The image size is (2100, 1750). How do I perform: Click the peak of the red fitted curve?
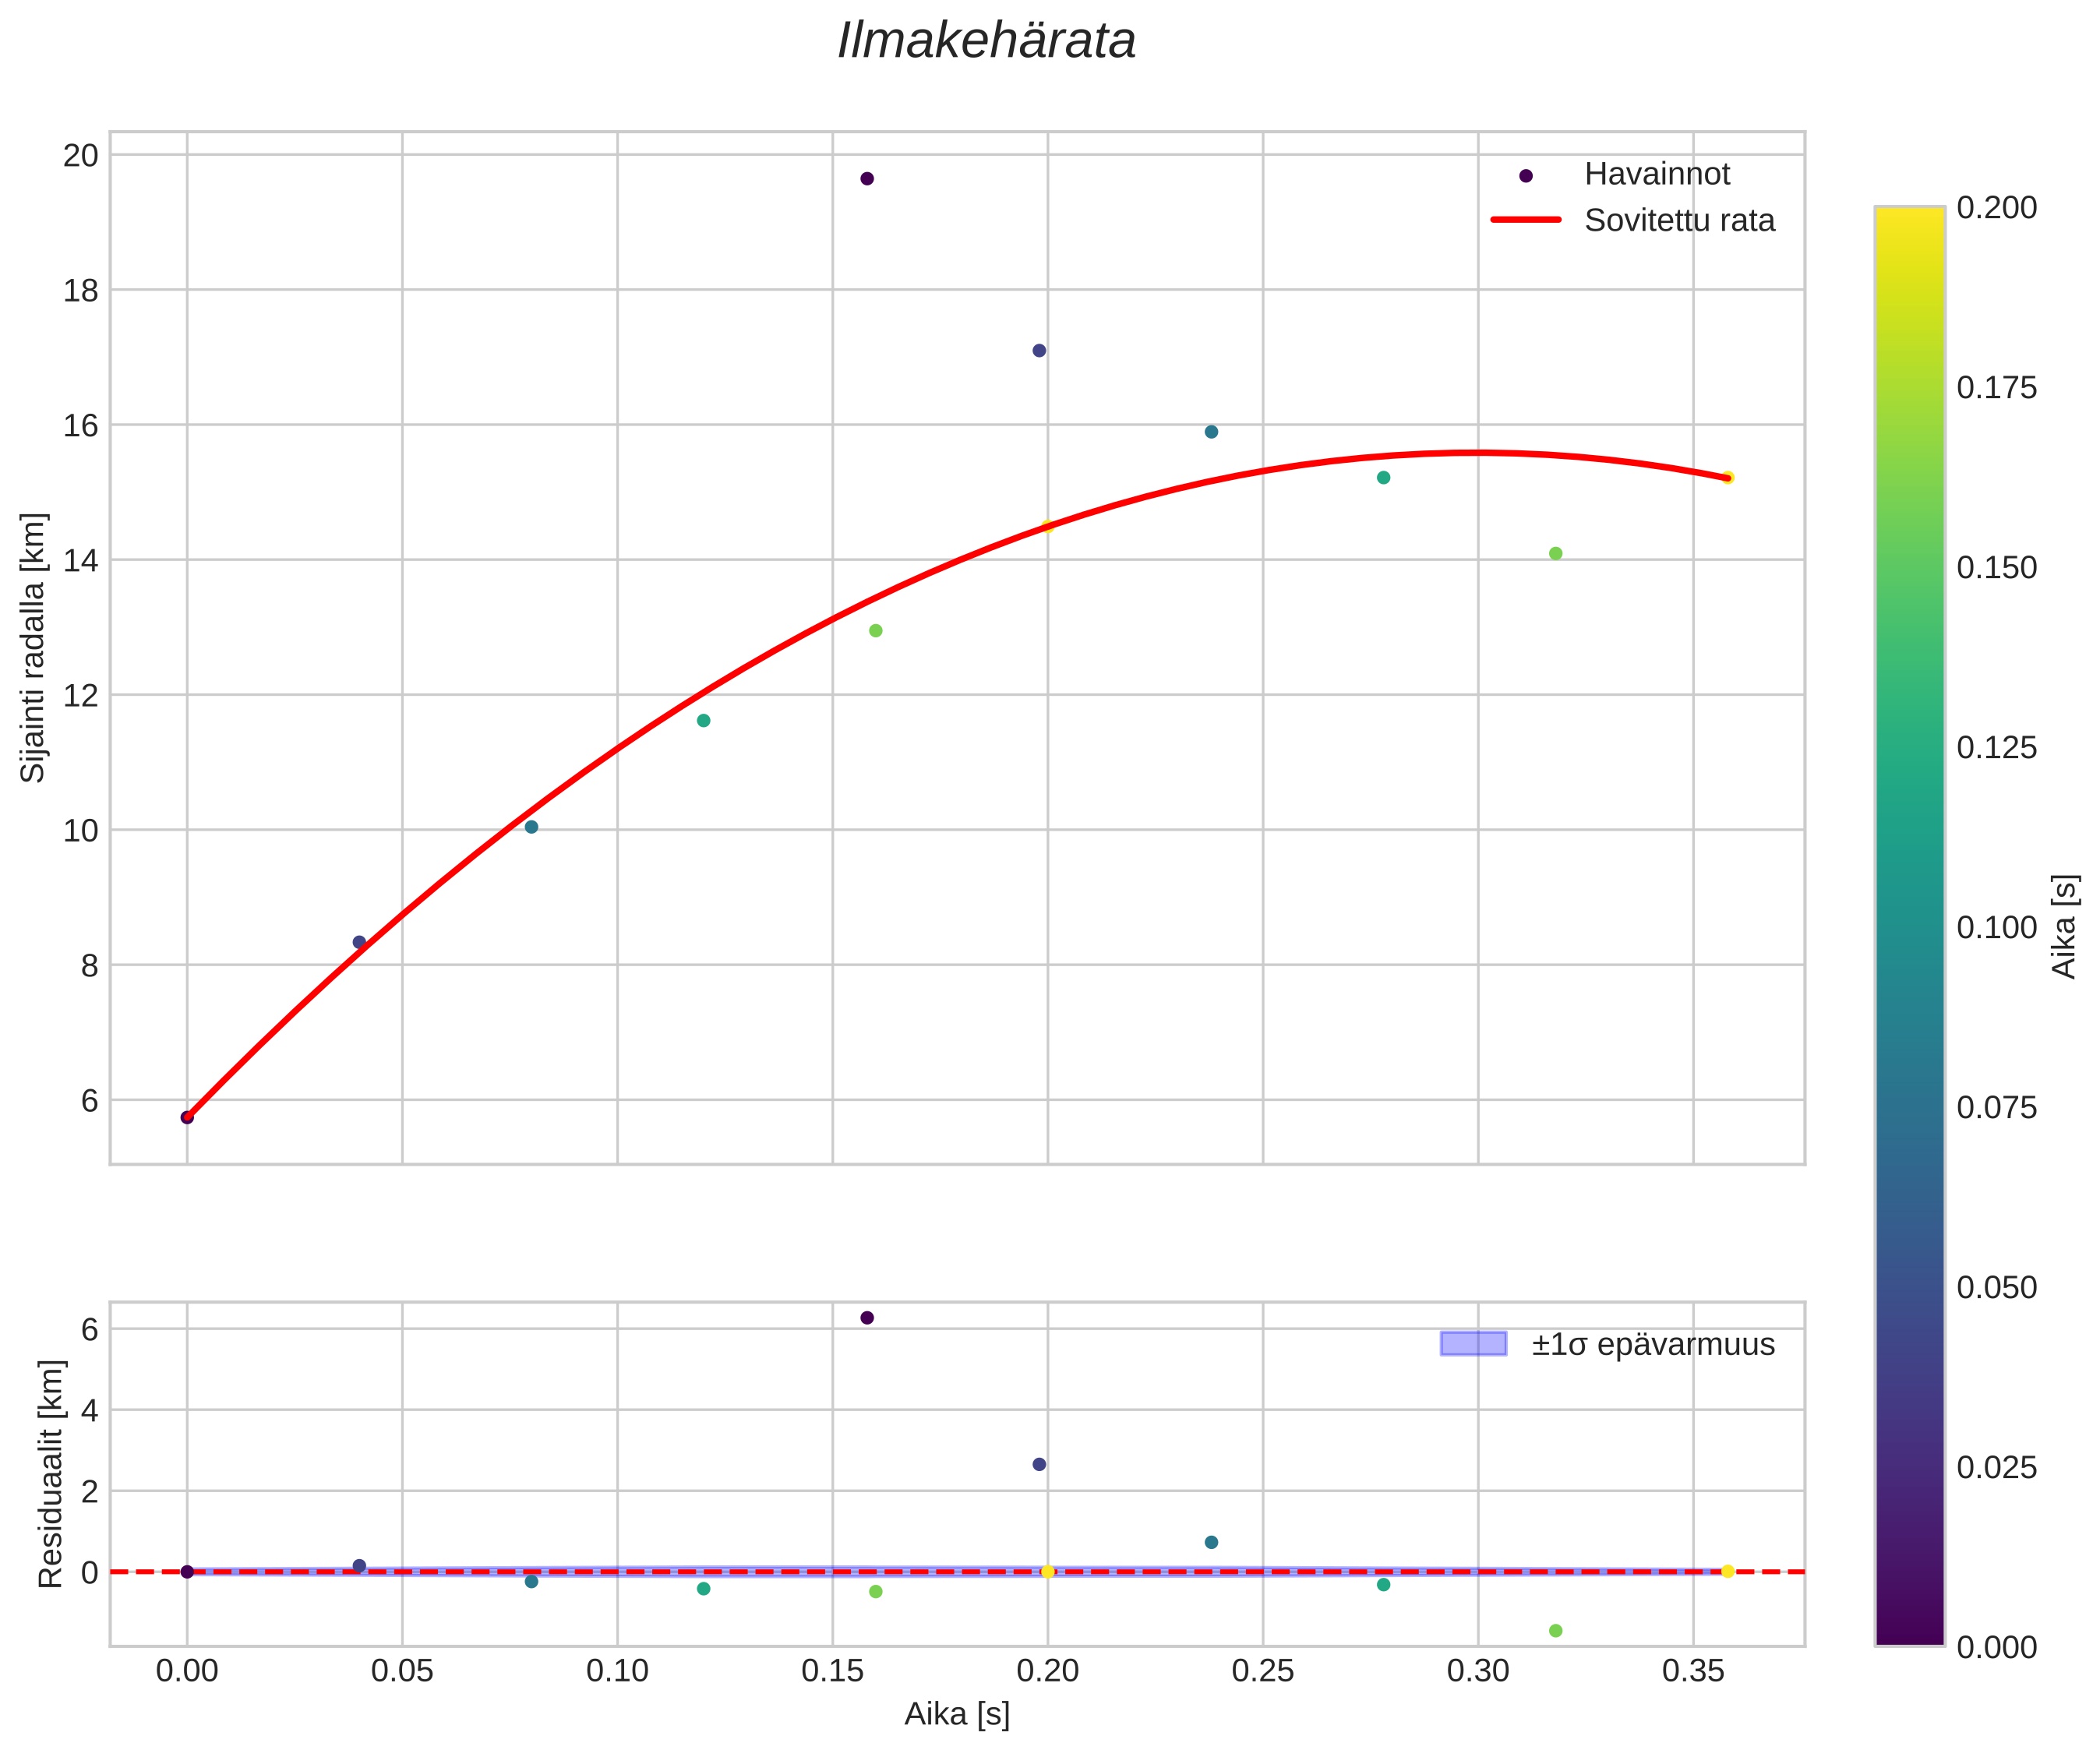[x=1478, y=453]
